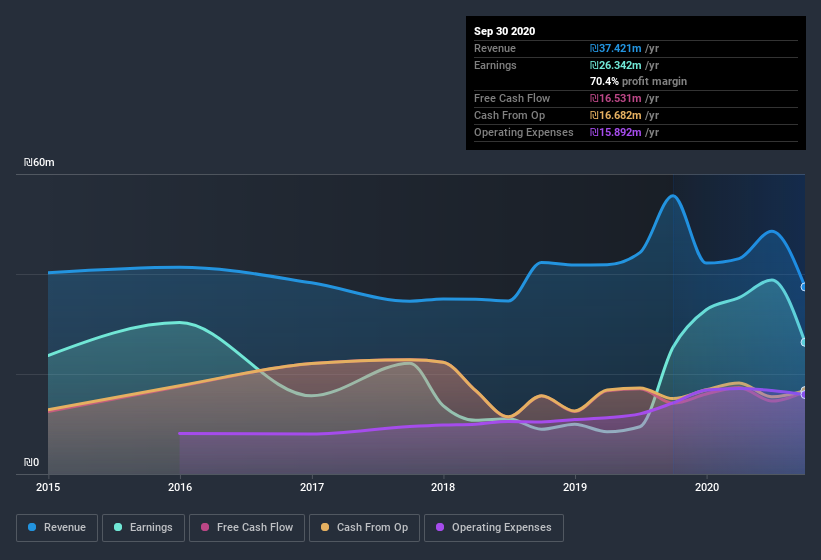Screen dimensions: 821x560
Task: Click the orange Cash From Op dot
Action: click(325, 527)
